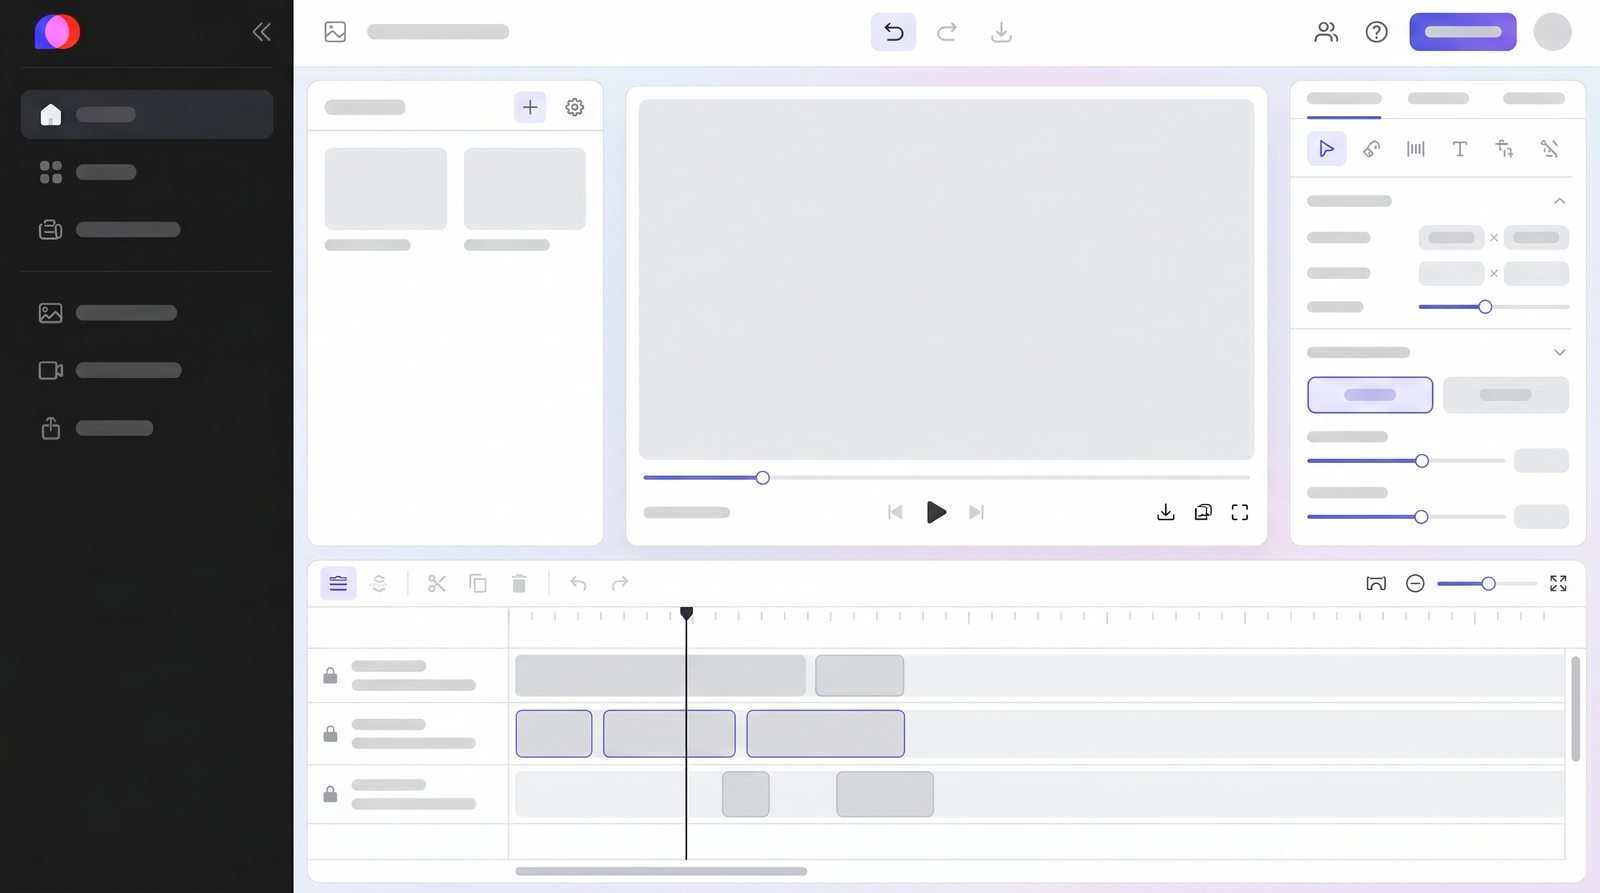Collapse the first properties section chevron
The width and height of the screenshot is (1600, 893).
click(1559, 201)
